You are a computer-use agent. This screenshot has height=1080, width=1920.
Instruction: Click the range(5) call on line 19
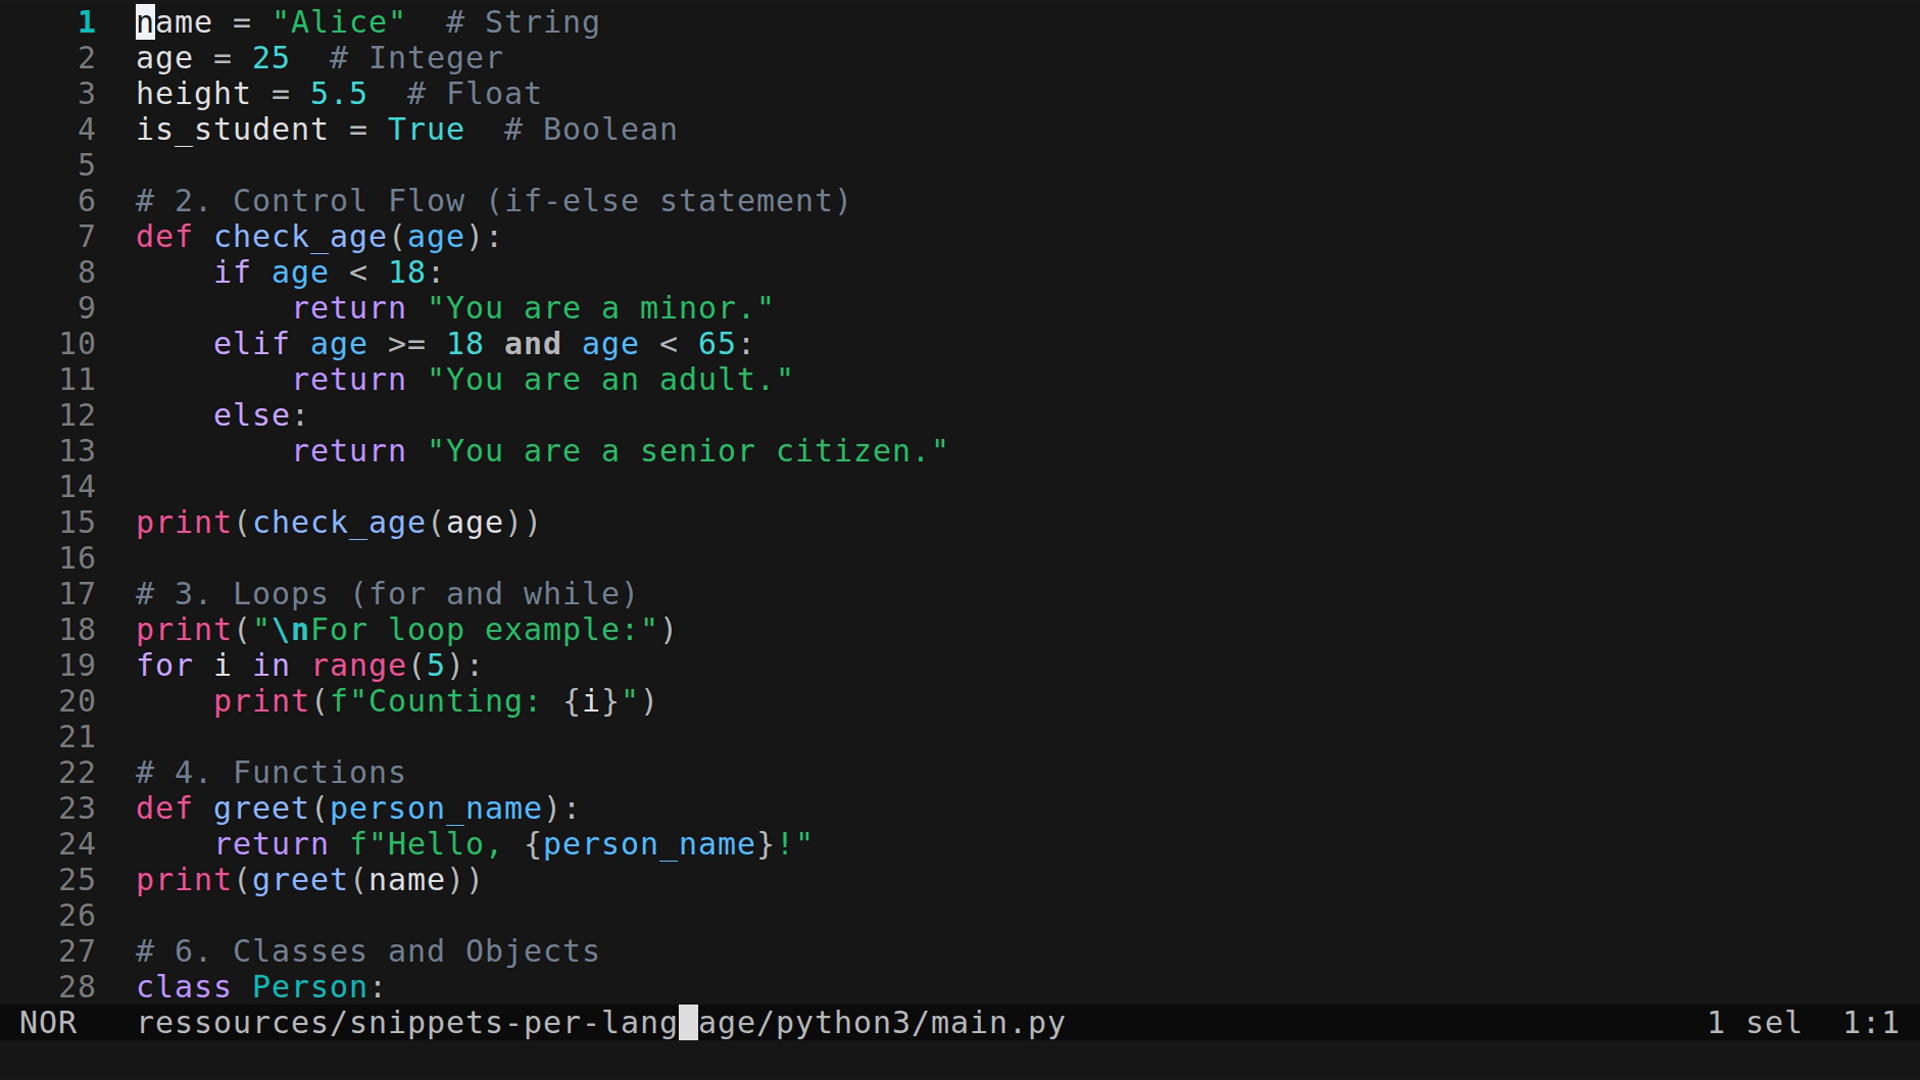pos(388,665)
